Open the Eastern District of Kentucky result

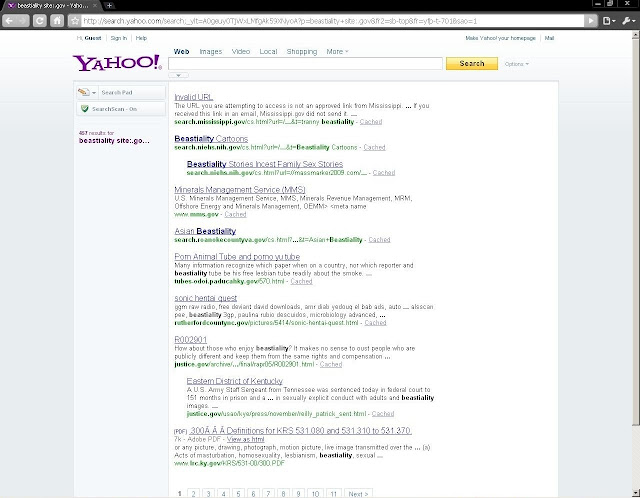[x=234, y=381]
